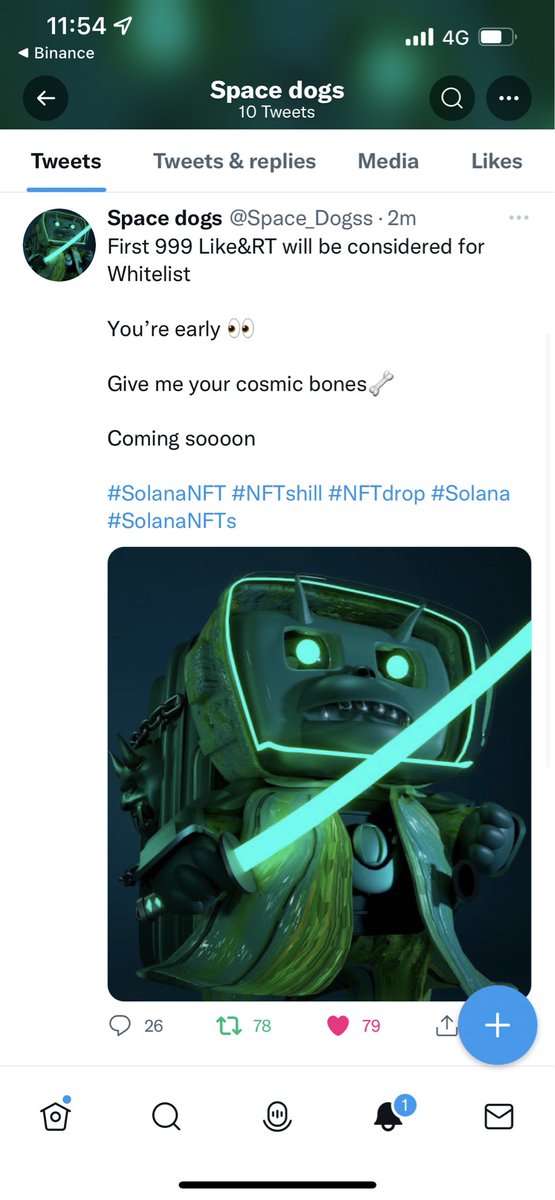This screenshot has width=555, height=1200.
Task: Return to the Binance app
Action: pyautogui.click(x=57, y=53)
